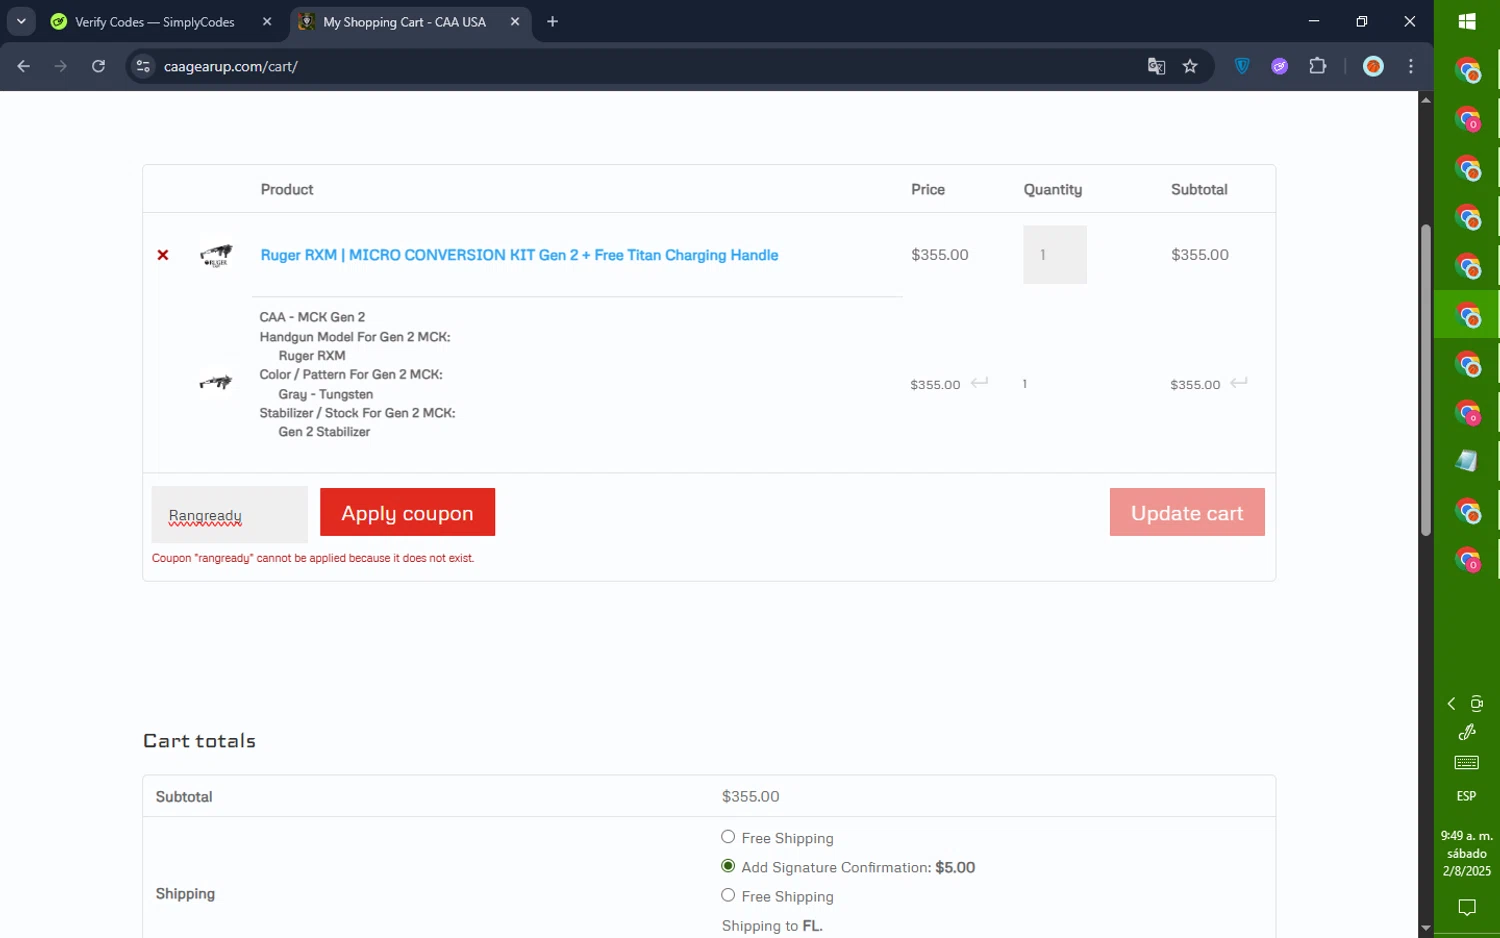
Task: Choose Free Shipping just above Shipping to FL
Action: tap(728, 895)
